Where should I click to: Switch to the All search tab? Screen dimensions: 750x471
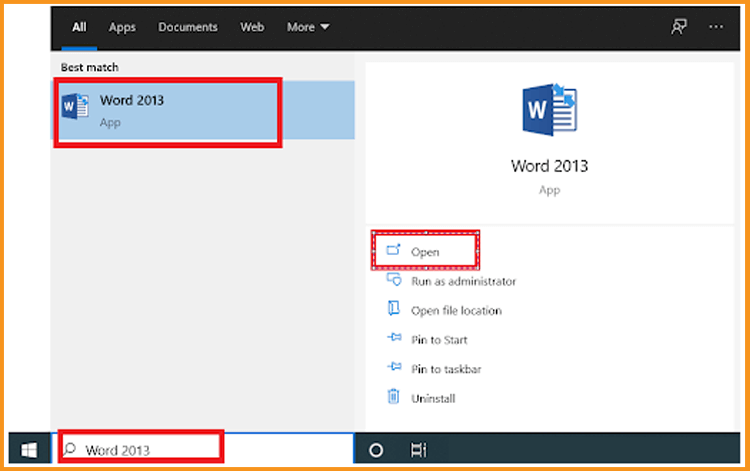[x=79, y=27]
